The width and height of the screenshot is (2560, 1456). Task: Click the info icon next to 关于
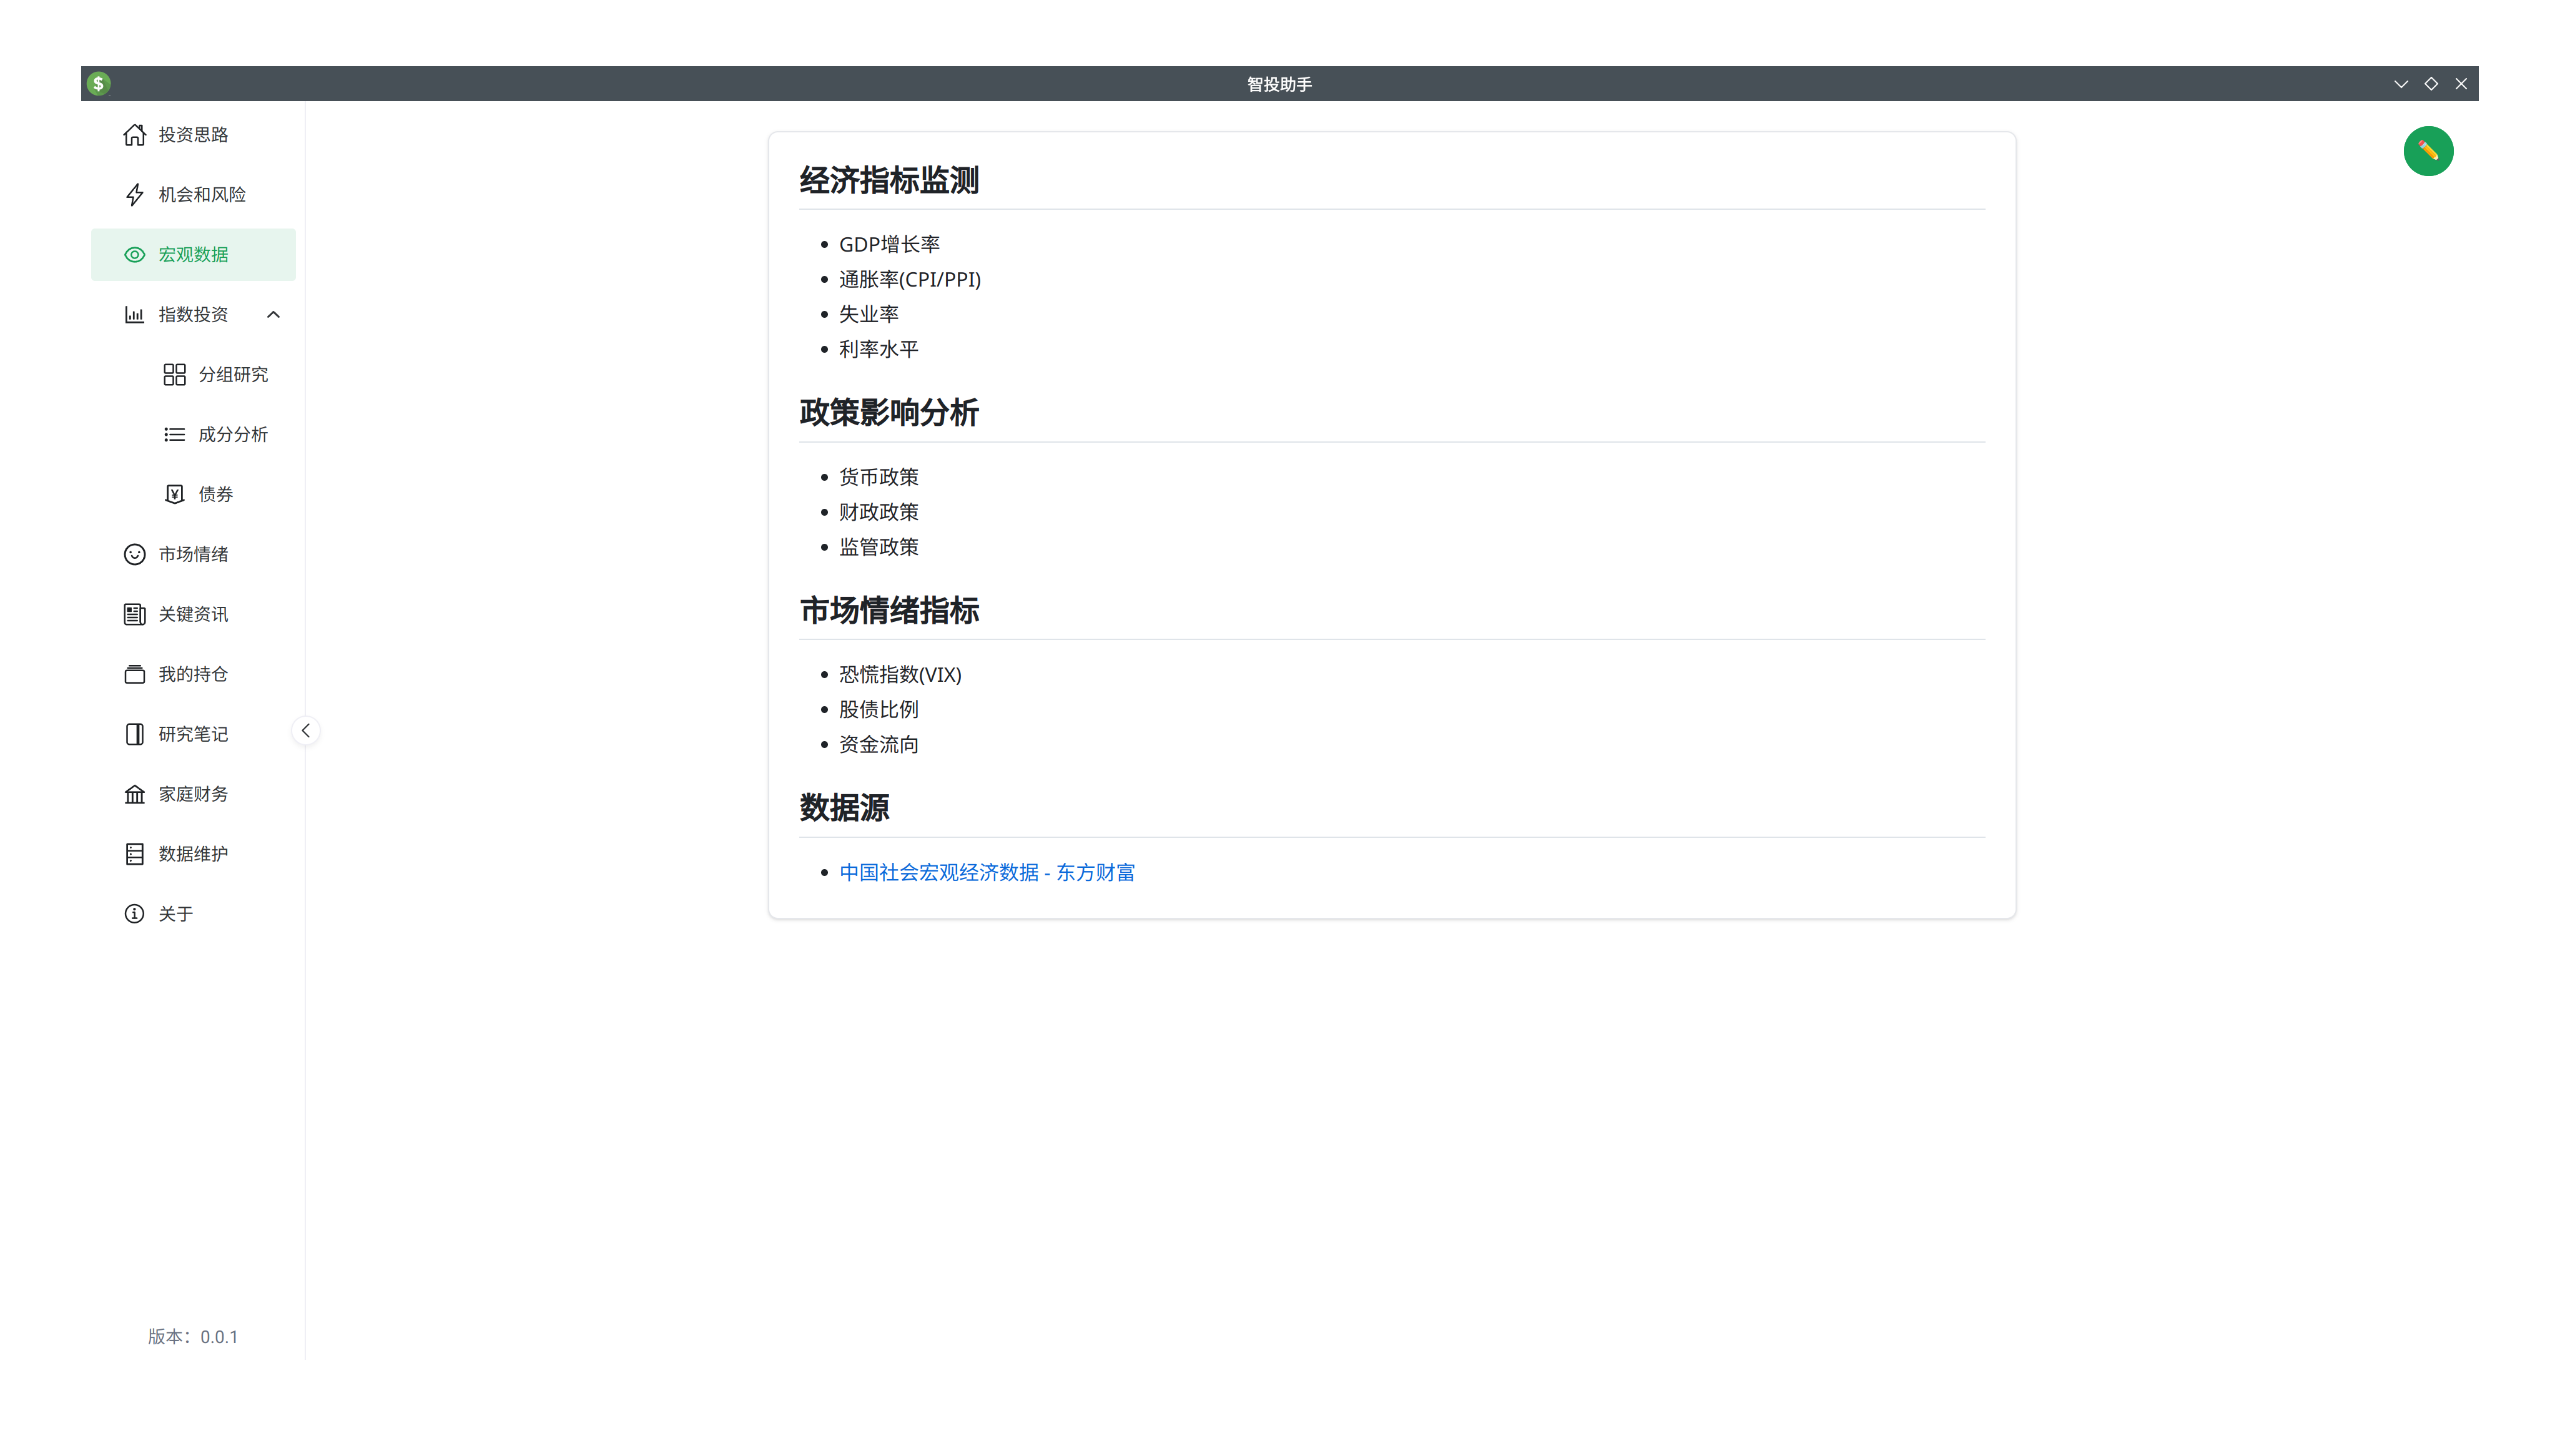[x=134, y=914]
